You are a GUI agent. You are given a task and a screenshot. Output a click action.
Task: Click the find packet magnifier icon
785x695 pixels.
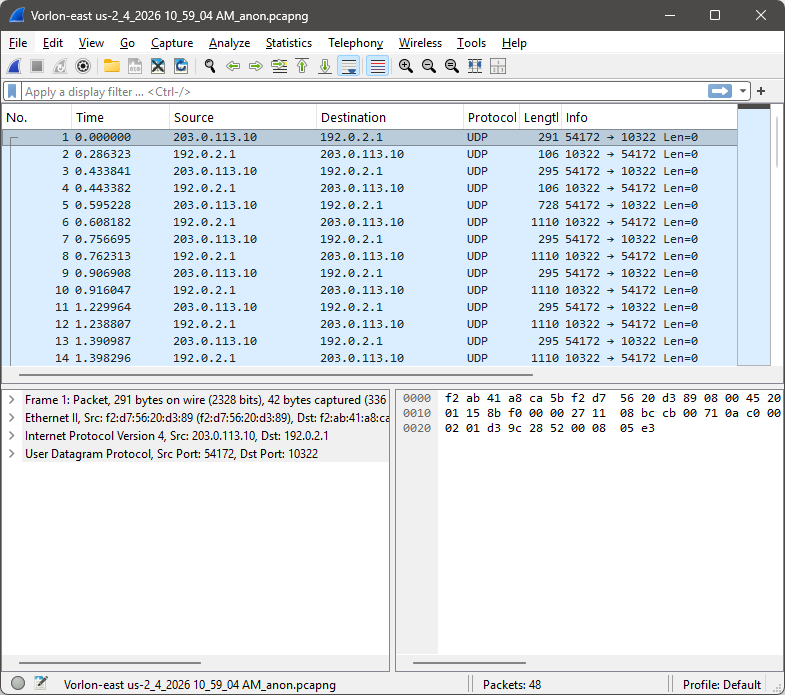[210, 66]
